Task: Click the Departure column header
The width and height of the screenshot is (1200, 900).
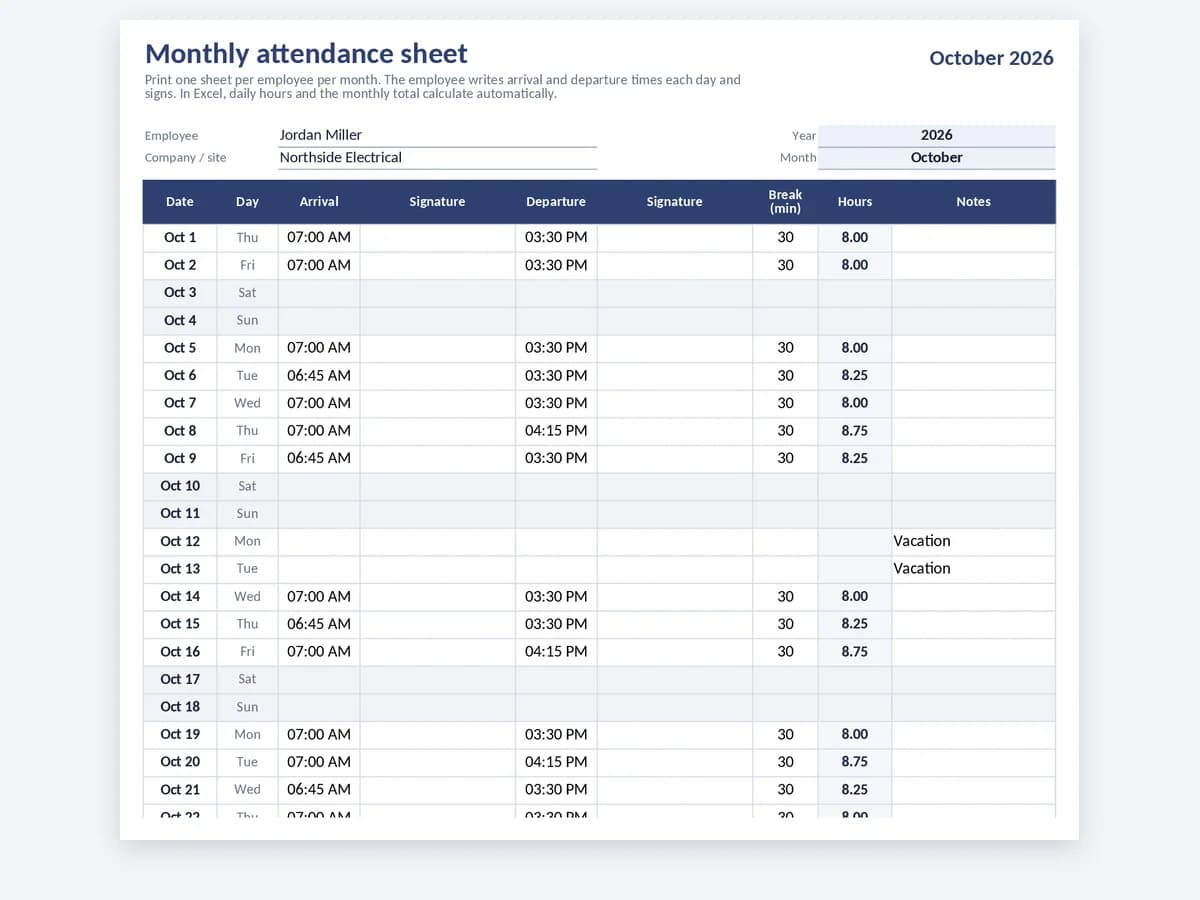Action: click(556, 202)
